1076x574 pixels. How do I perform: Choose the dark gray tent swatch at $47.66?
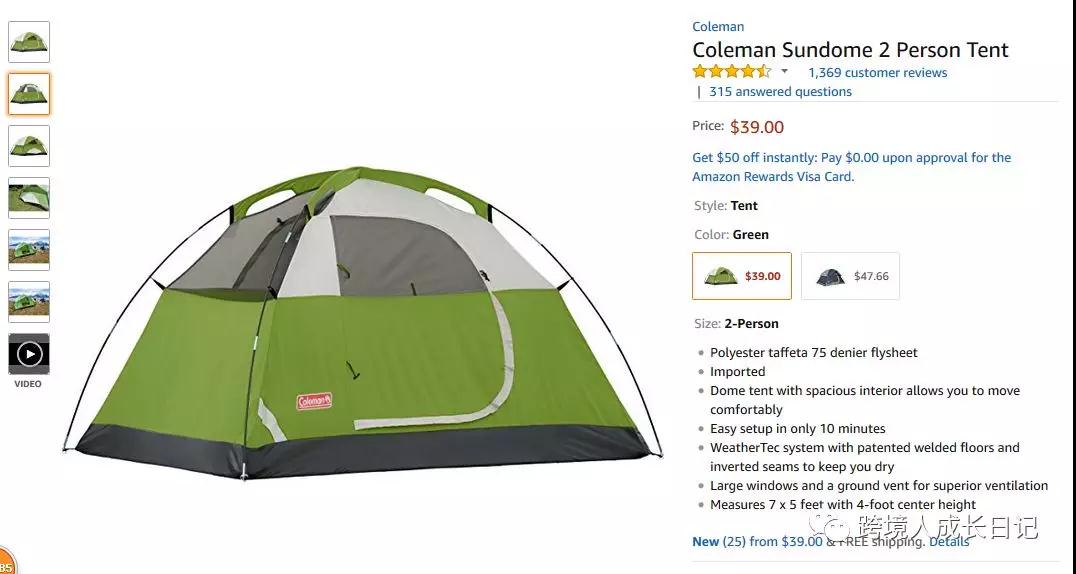(x=850, y=276)
